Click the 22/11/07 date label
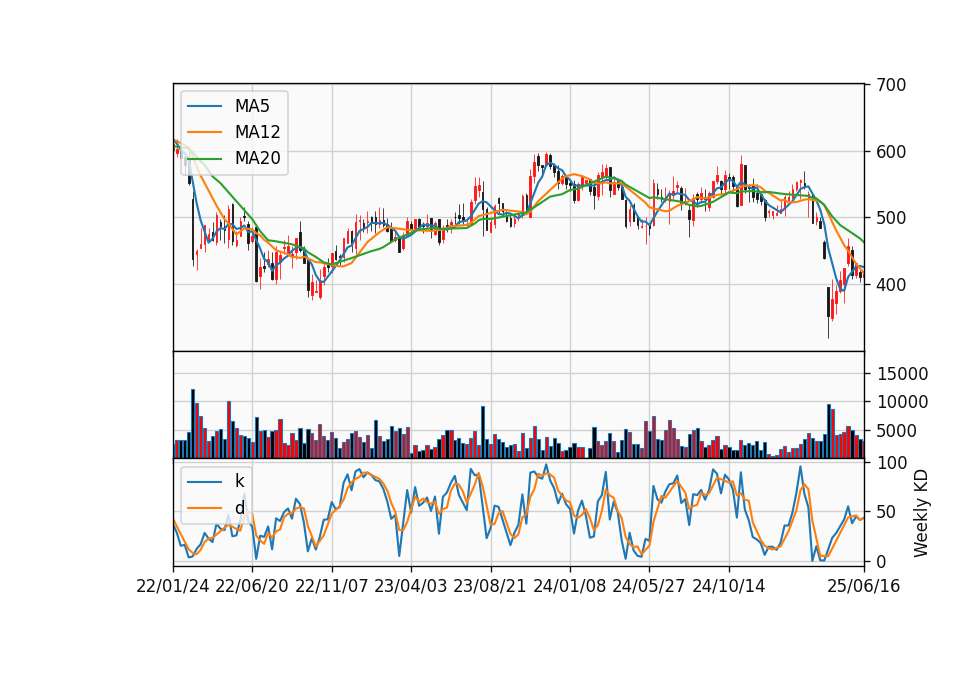 click(x=332, y=586)
